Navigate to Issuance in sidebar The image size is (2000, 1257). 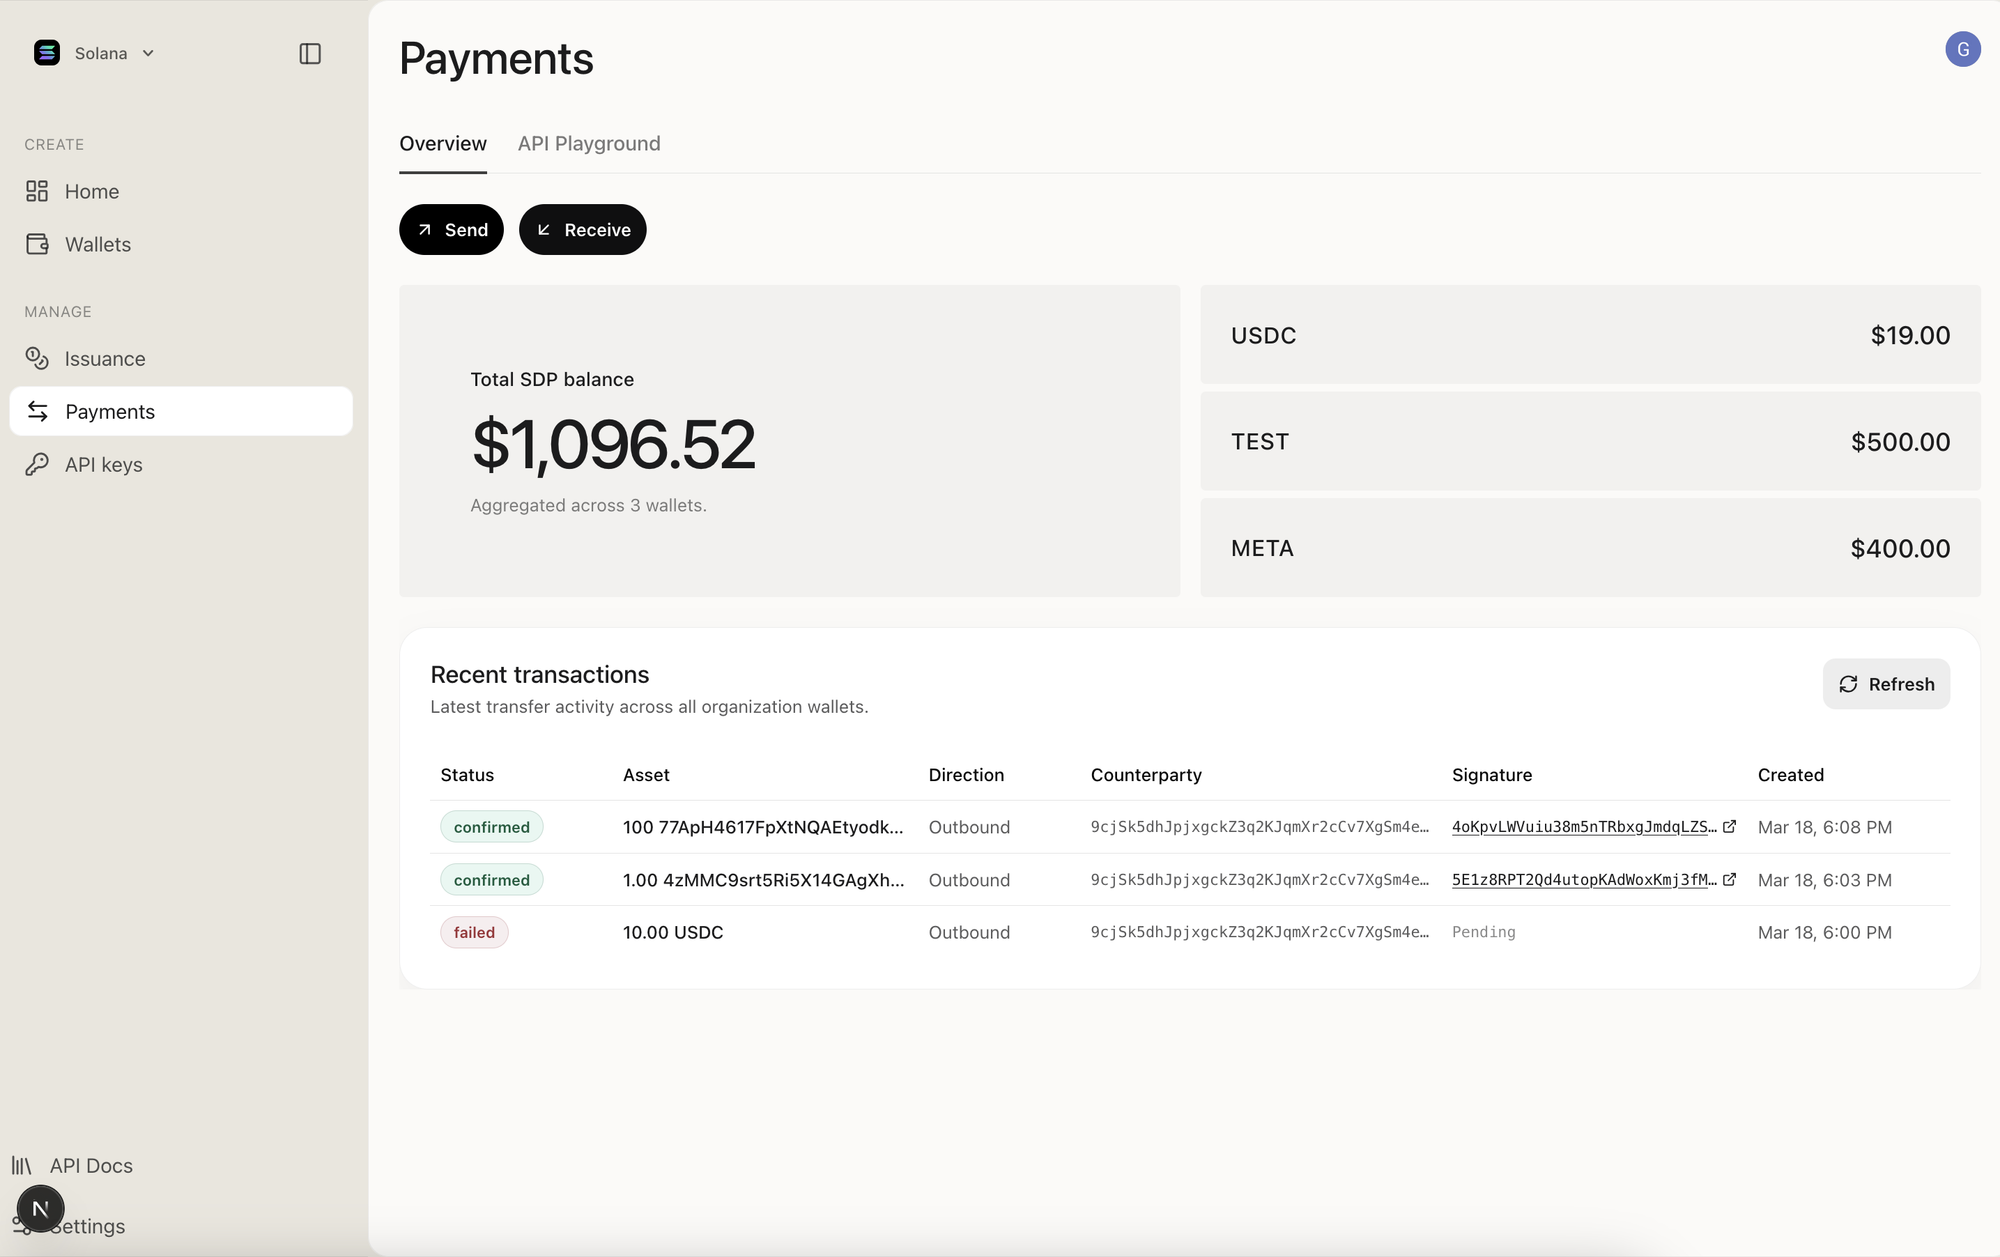pos(104,358)
